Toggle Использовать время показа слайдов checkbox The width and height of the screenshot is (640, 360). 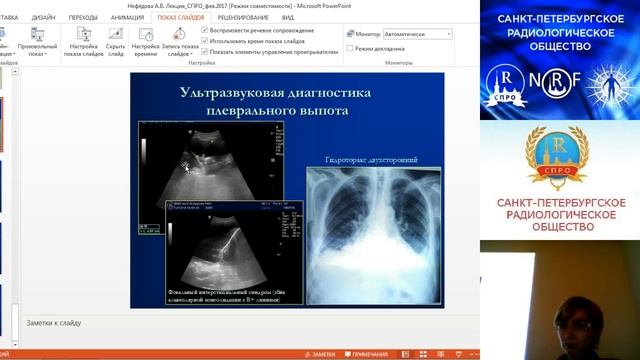point(204,41)
